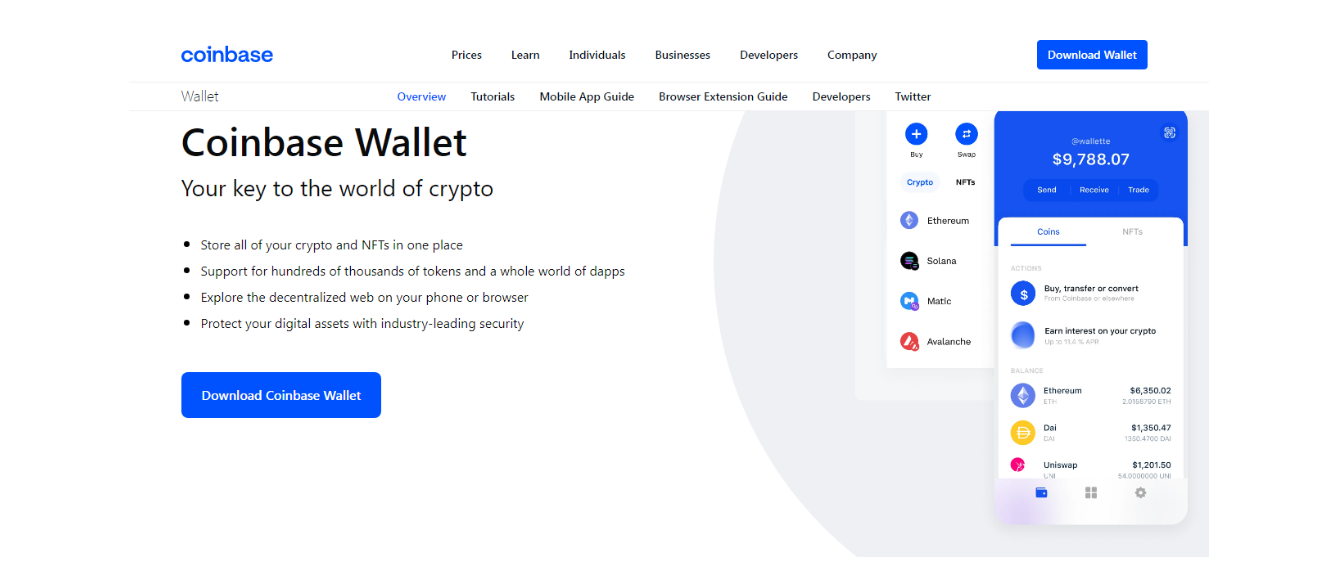Click the Coinbase logo
This screenshot has height=574, width=1338.
pyautogui.click(x=227, y=55)
